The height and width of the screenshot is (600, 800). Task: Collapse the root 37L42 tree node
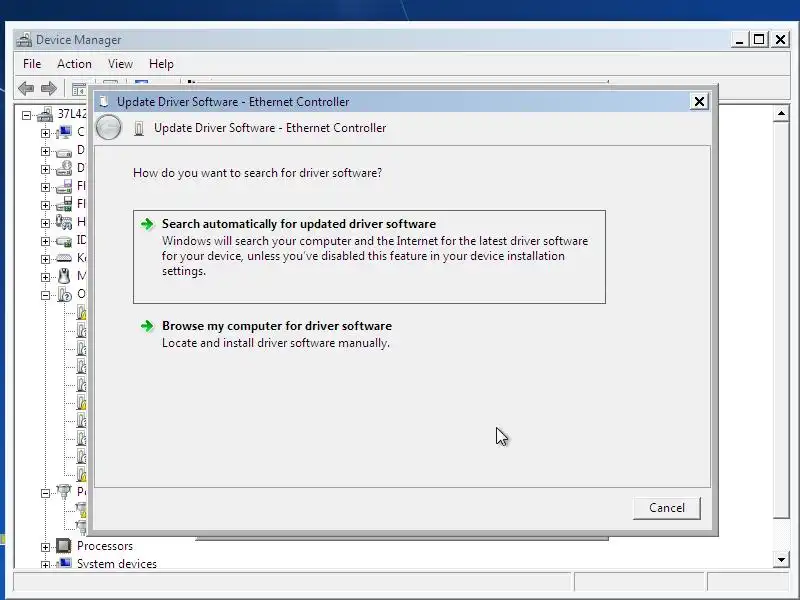click(x=27, y=115)
